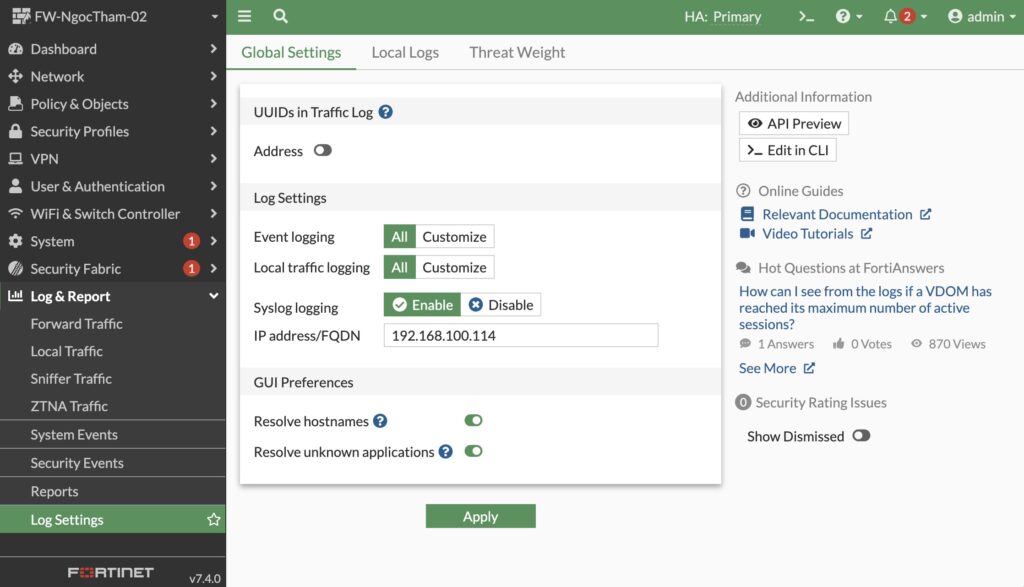The image size is (1024, 587).
Task: Expand User & Authentication chevron
Action: tap(214, 186)
